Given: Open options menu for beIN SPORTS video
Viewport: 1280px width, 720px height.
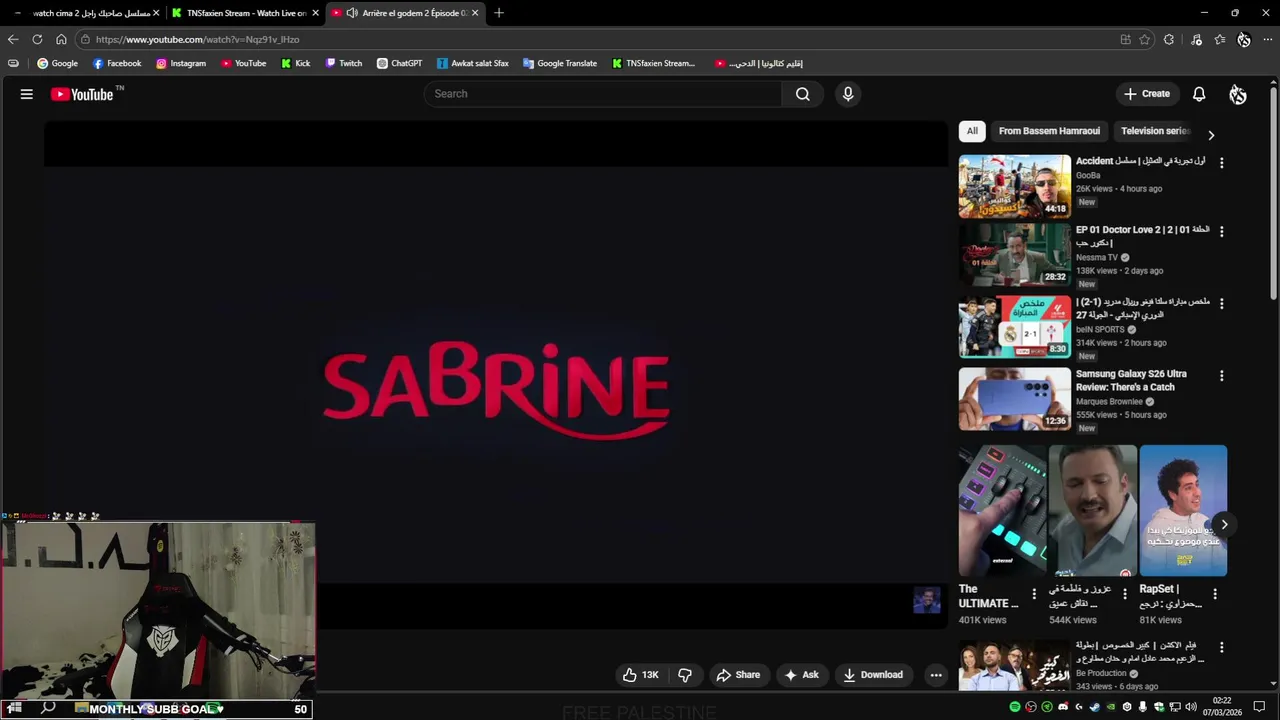Looking at the screenshot, I should [1221, 303].
